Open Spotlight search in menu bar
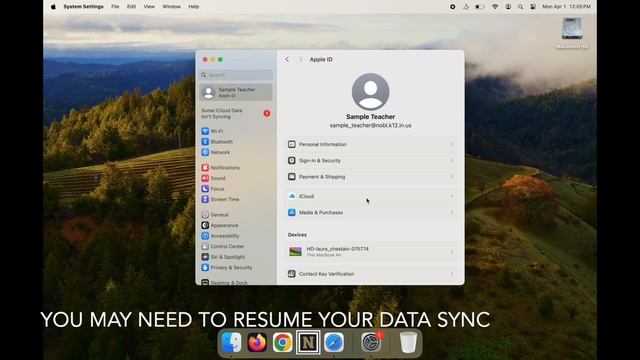Screen dimensions: 640x360 pyautogui.click(x=520, y=7)
